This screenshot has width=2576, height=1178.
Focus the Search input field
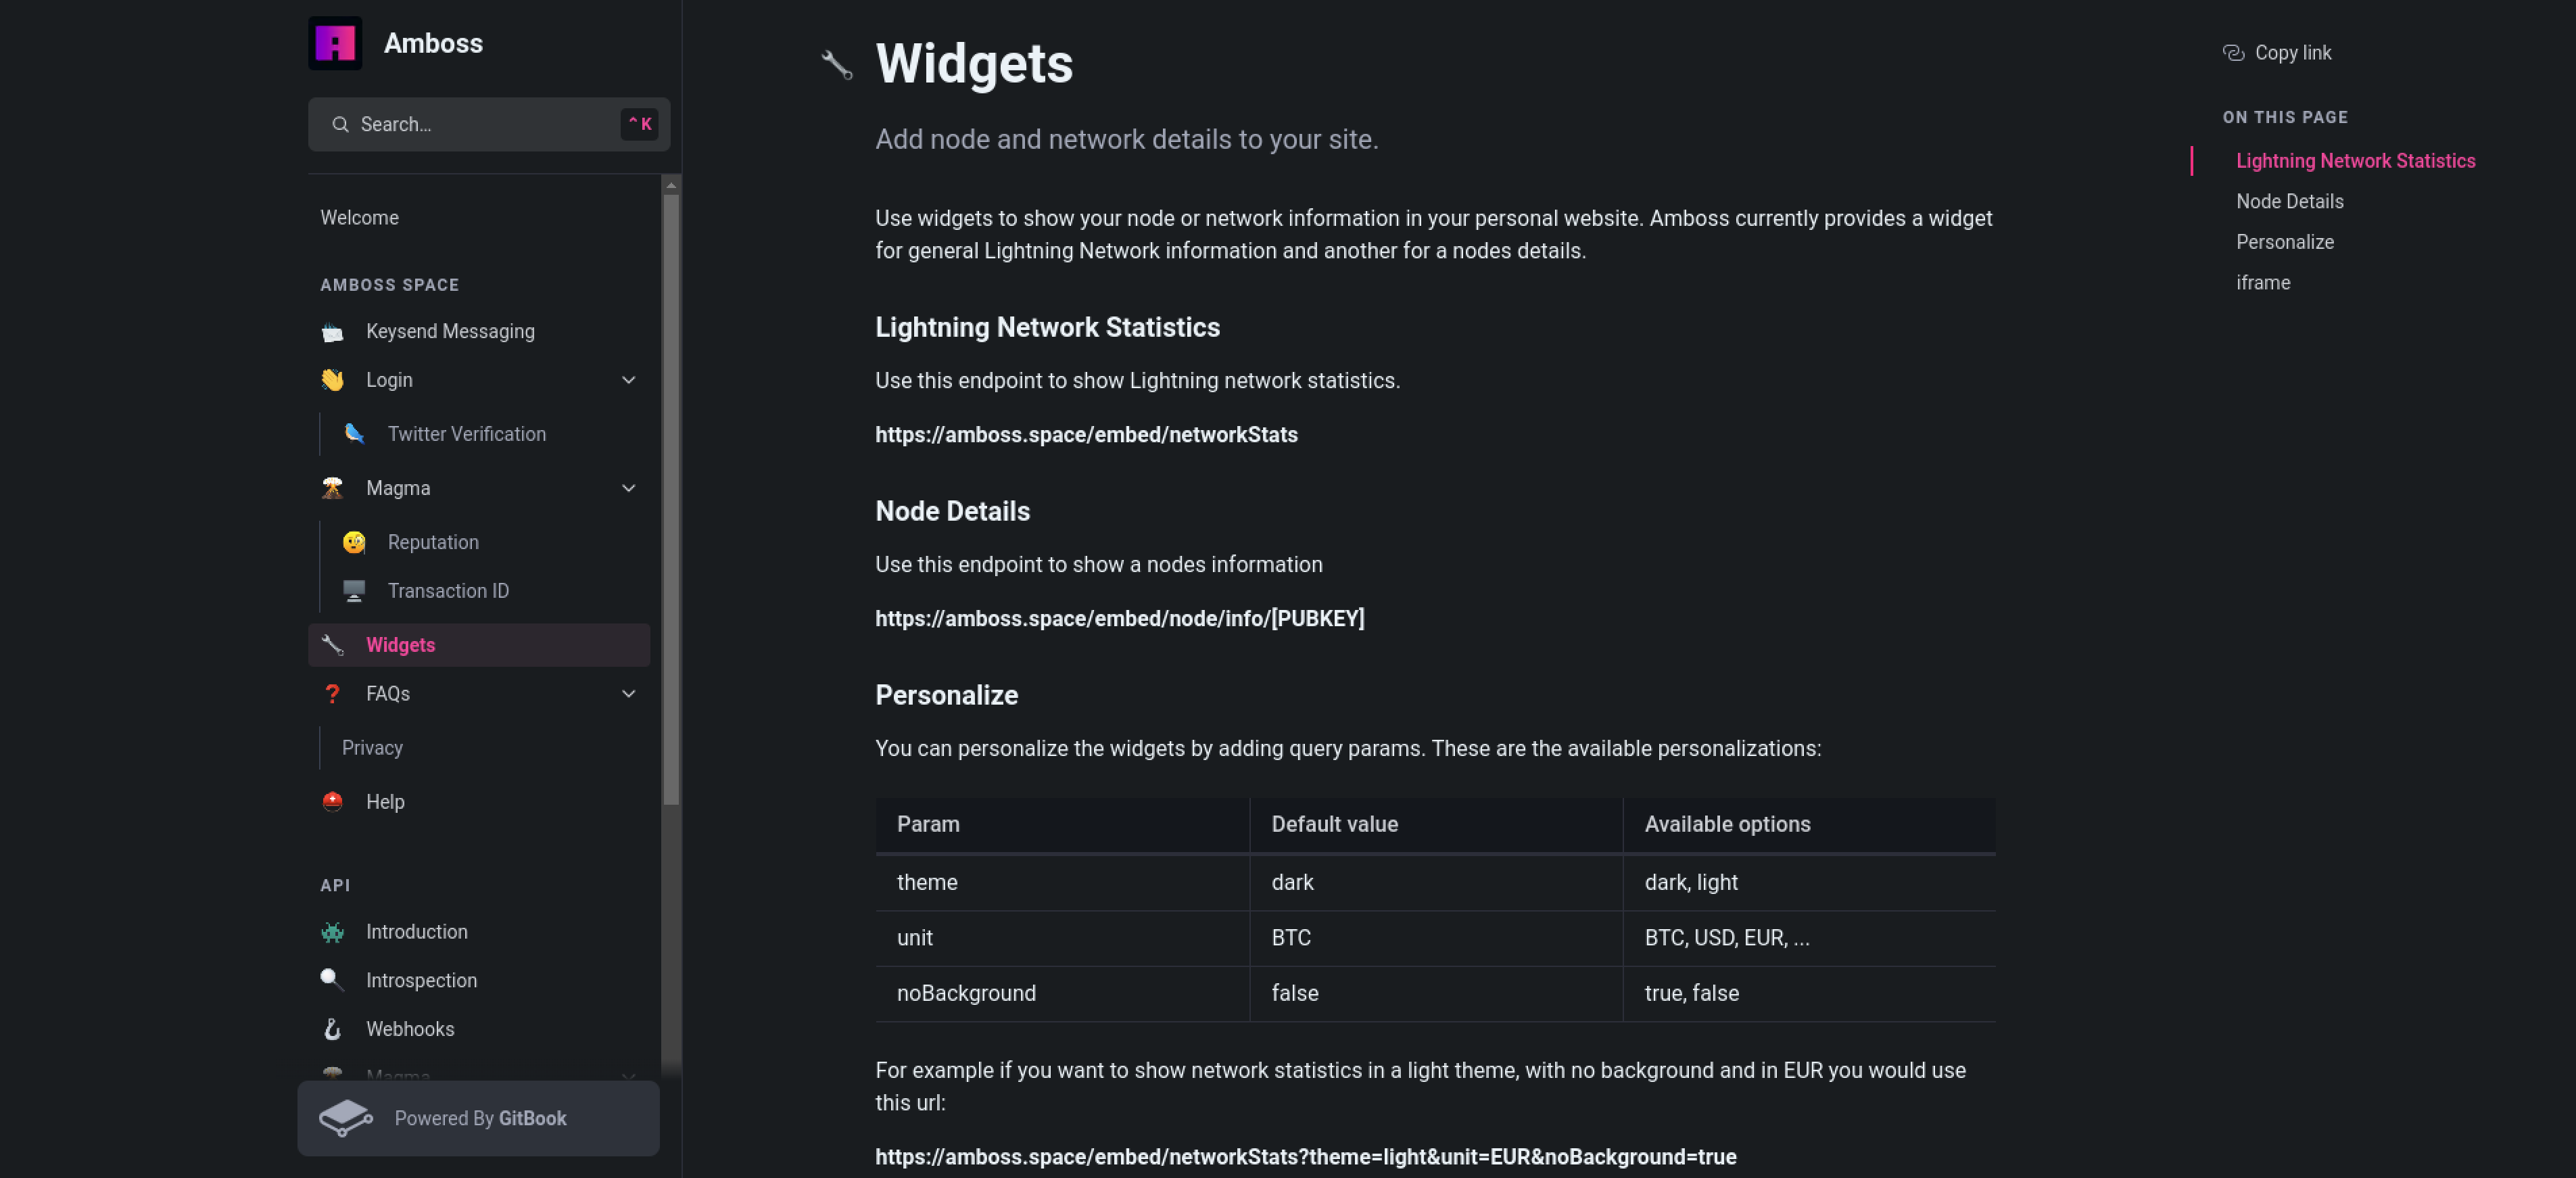click(x=480, y=124)
